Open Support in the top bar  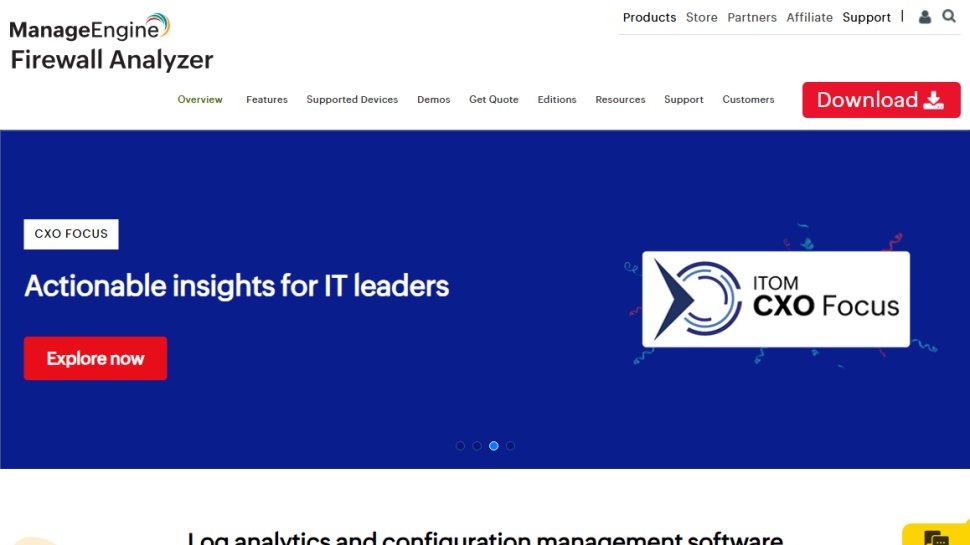(x=866, y=17)
